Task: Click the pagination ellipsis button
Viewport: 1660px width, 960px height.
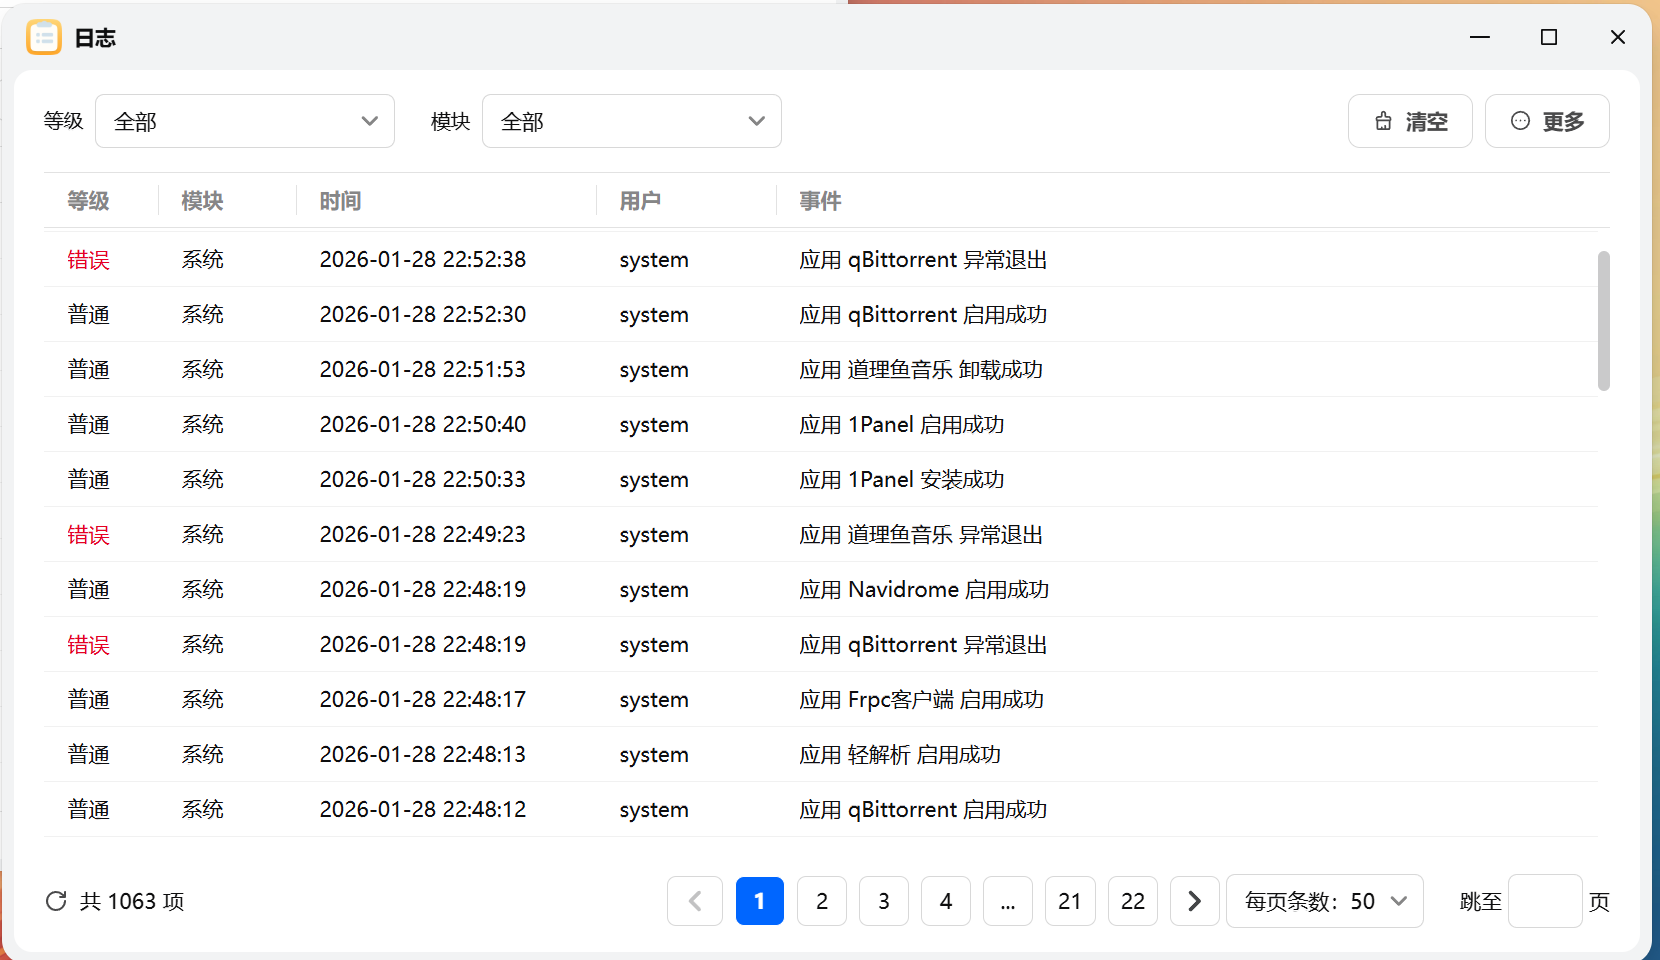Action: coord(1008,901)
